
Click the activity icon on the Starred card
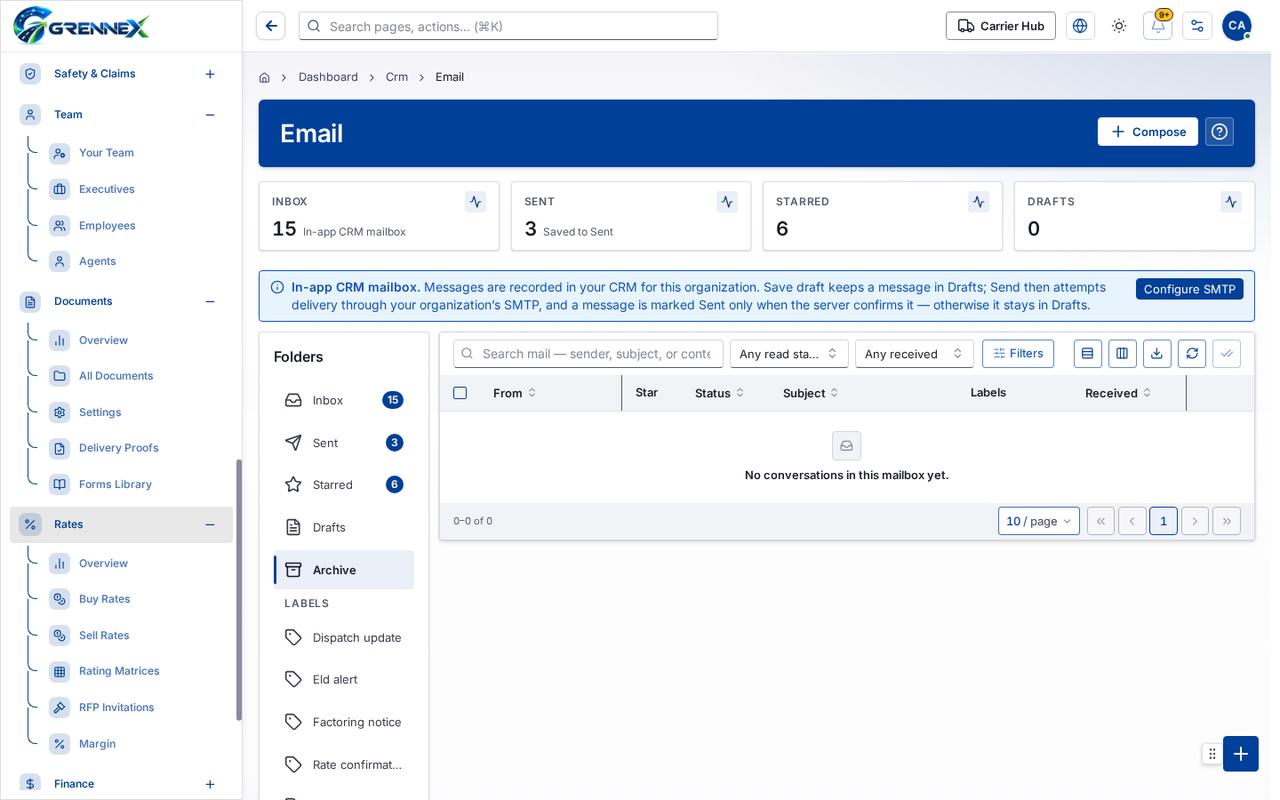(x=979, y=202)
